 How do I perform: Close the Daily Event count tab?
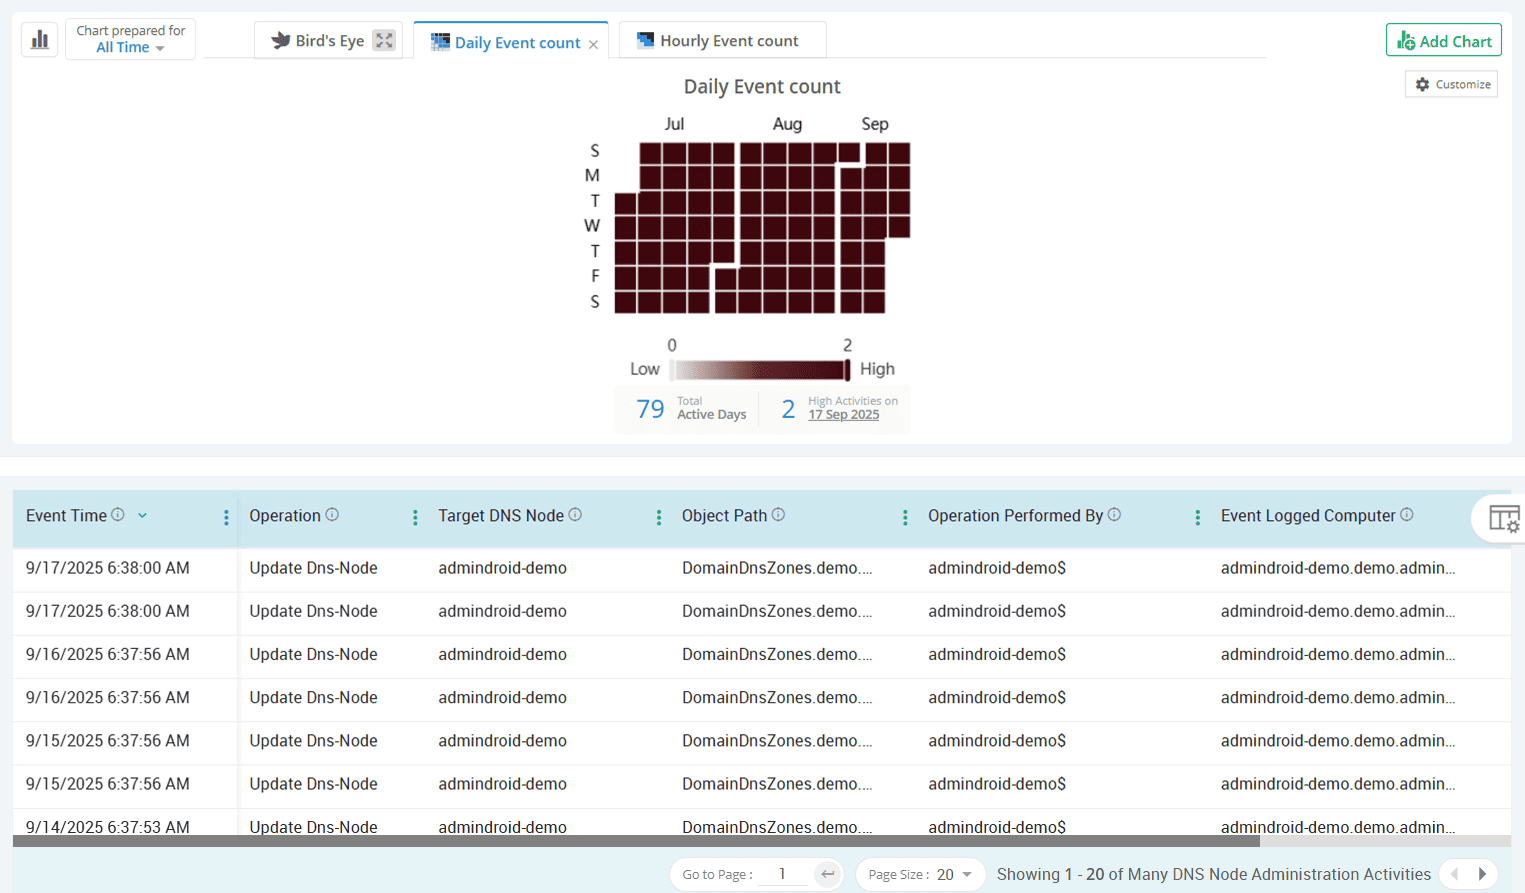pos(593,44)
